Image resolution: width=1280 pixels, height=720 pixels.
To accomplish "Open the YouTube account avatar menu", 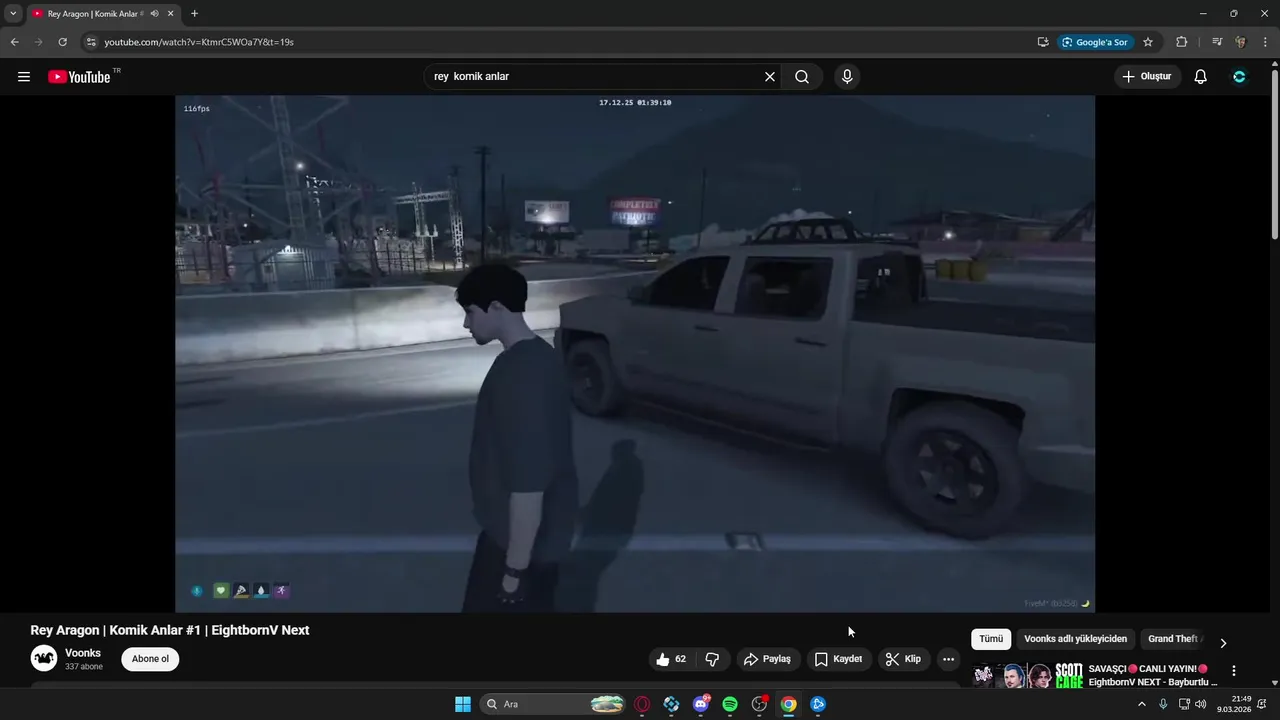I will (1239, 77).
